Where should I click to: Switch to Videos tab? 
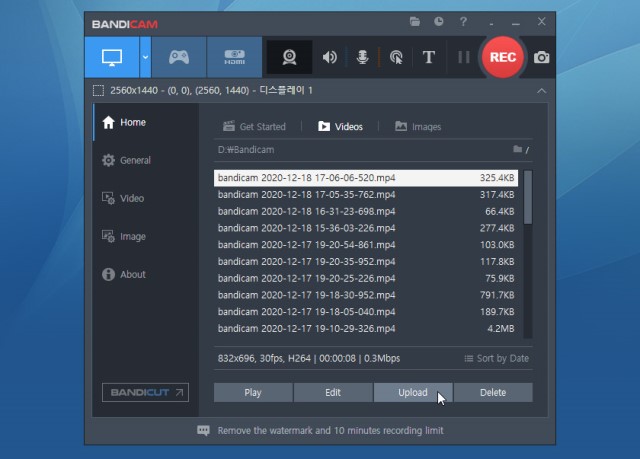[x=340, y=126]
